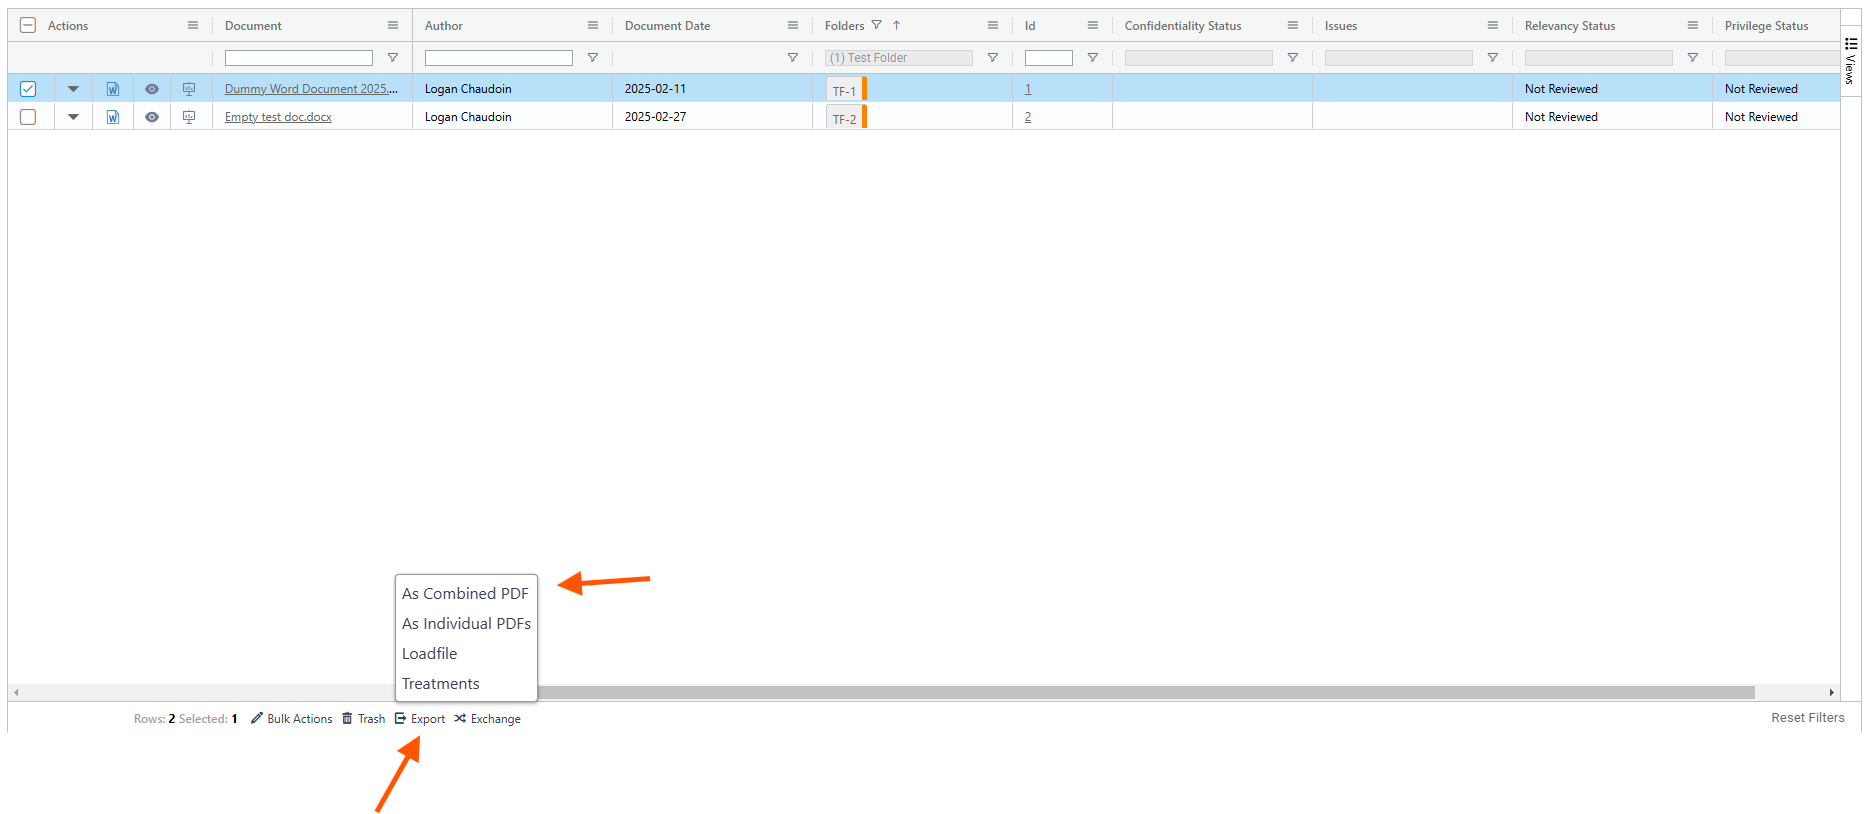Click the Trash icon in the bottom toolbar

(x=348, y=718)
